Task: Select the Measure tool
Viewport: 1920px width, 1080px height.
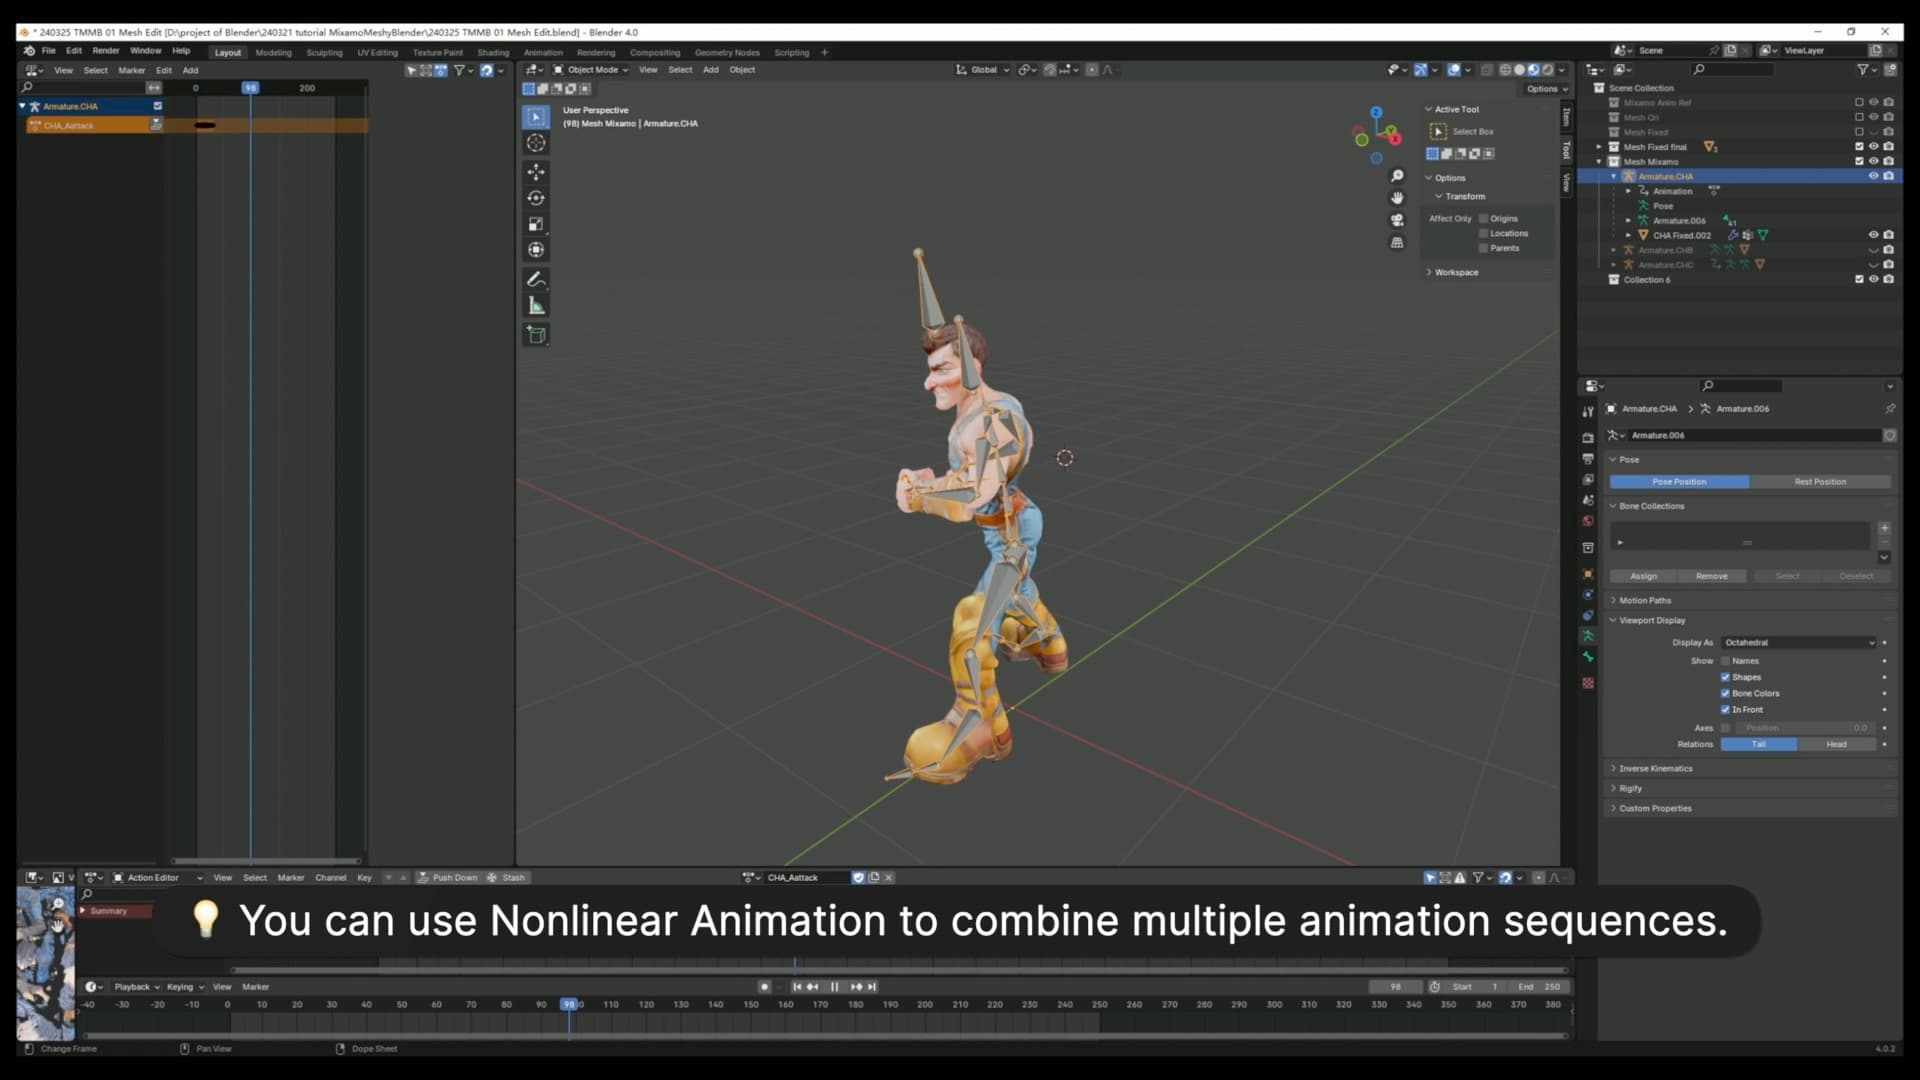Action: (x=536, y=305)
